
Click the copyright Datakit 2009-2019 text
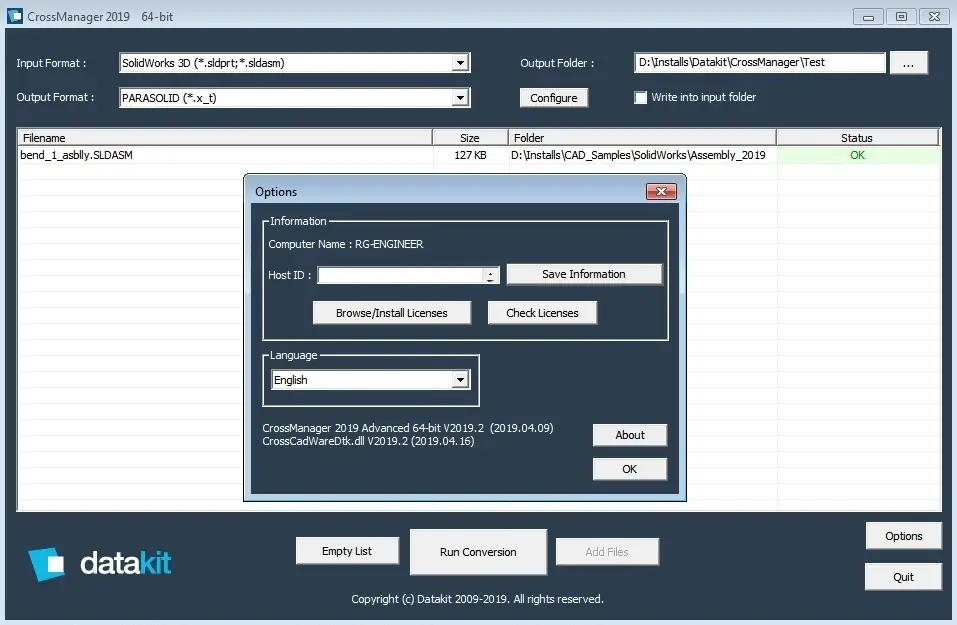477,599
